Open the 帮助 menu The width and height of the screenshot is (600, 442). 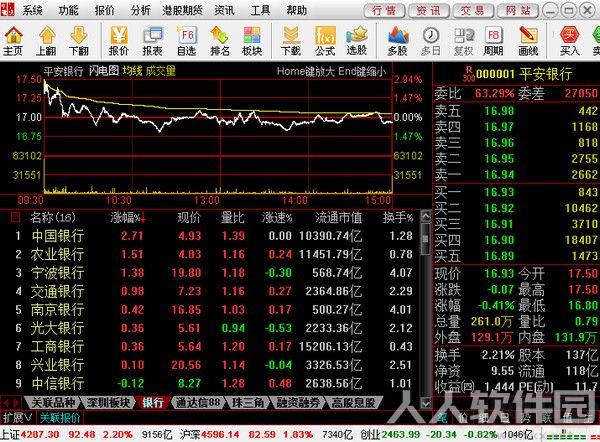[x=297, y=10]
